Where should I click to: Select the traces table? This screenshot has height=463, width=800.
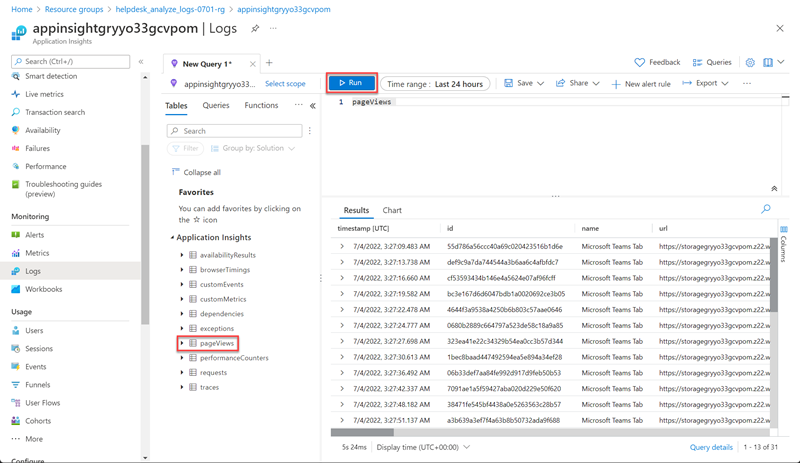tap(209, 387)
